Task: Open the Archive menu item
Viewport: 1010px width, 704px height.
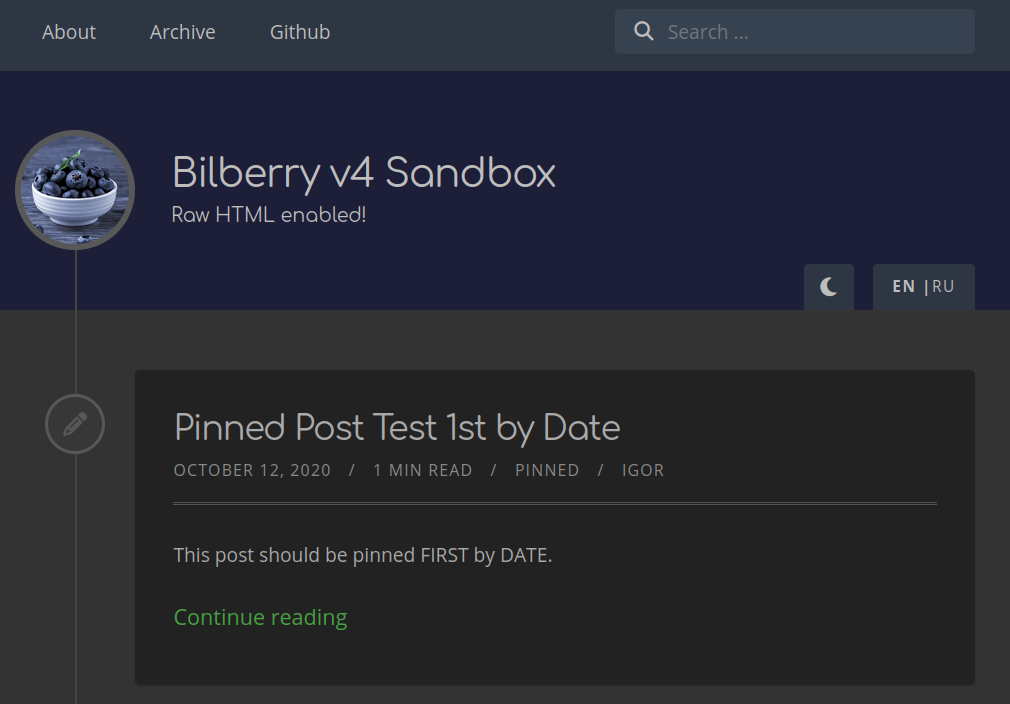Action: click(x=182, y=32)
